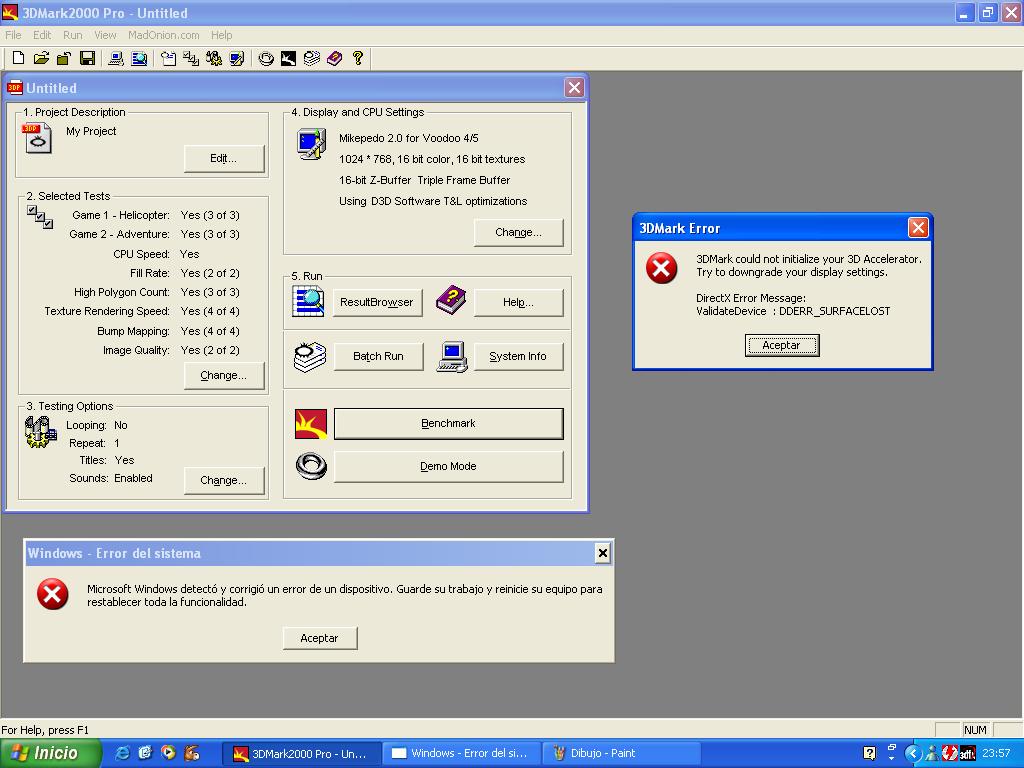The height and width of the screenshot is (768, 1024).
Task: Click the 3DP project document icon
Action: 37,138
